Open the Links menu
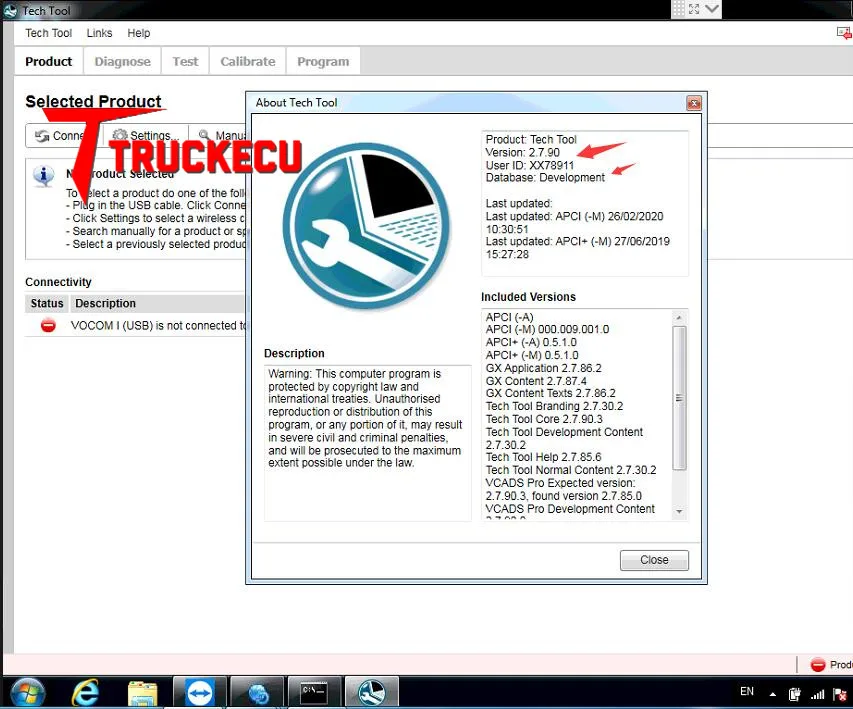Viewport: 853px width, 709px height. coord(99,33)
